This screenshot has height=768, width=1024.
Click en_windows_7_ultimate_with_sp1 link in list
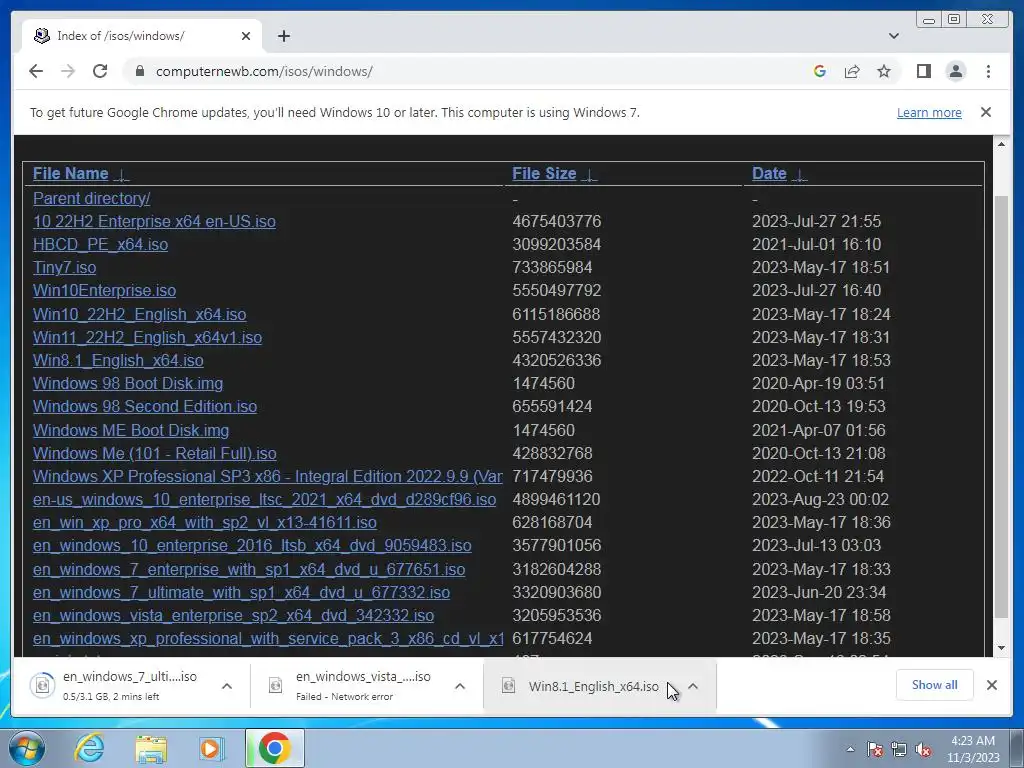tap(241, 592)
